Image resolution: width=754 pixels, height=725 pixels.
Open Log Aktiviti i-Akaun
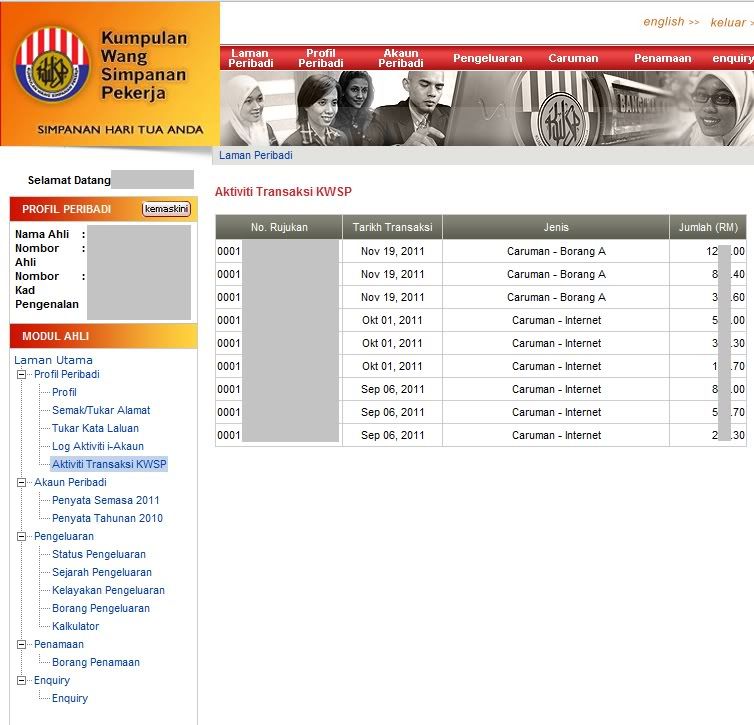tap(98, 446)
